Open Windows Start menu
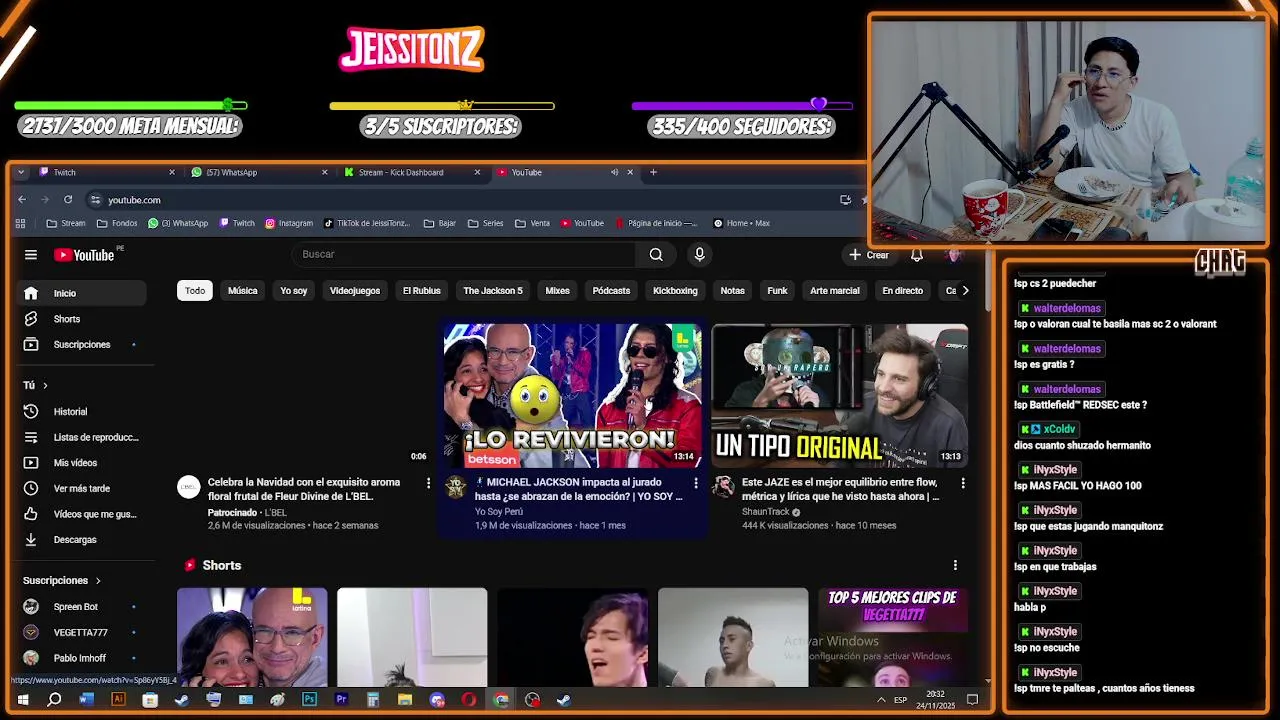 [22, 700]
